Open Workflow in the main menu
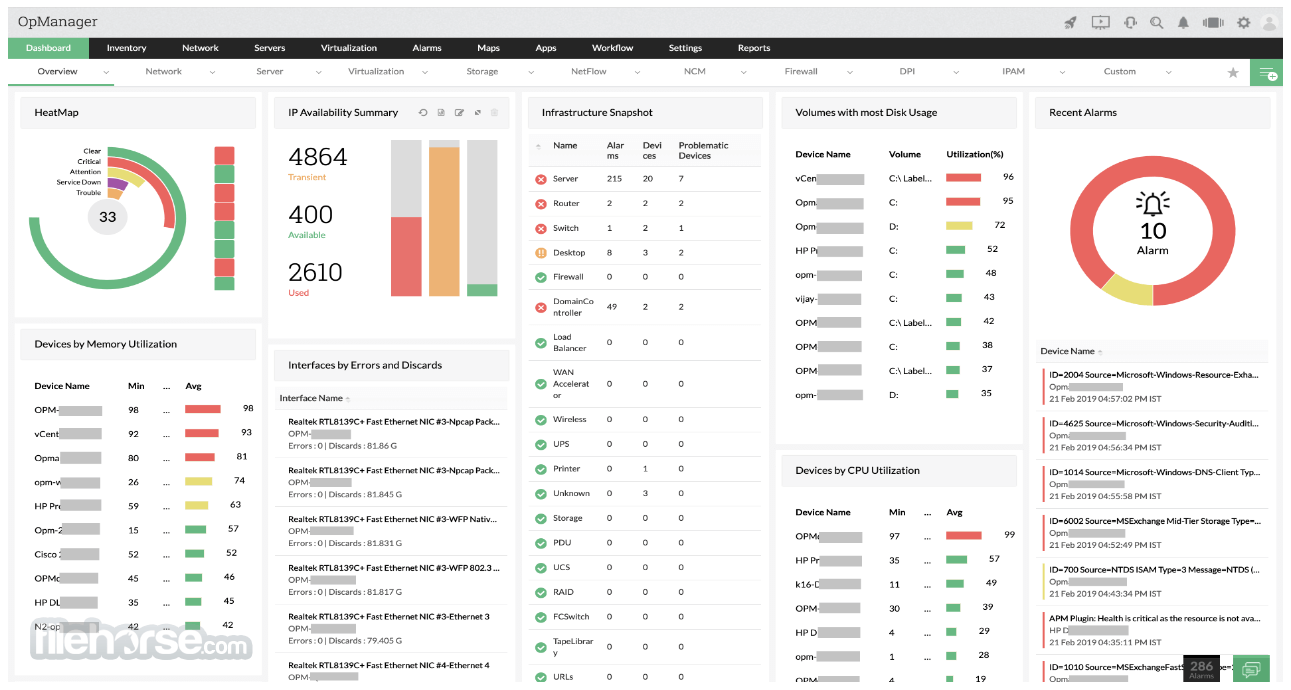The height and width of the screenshot is (690, 1291). pos(612,48)
